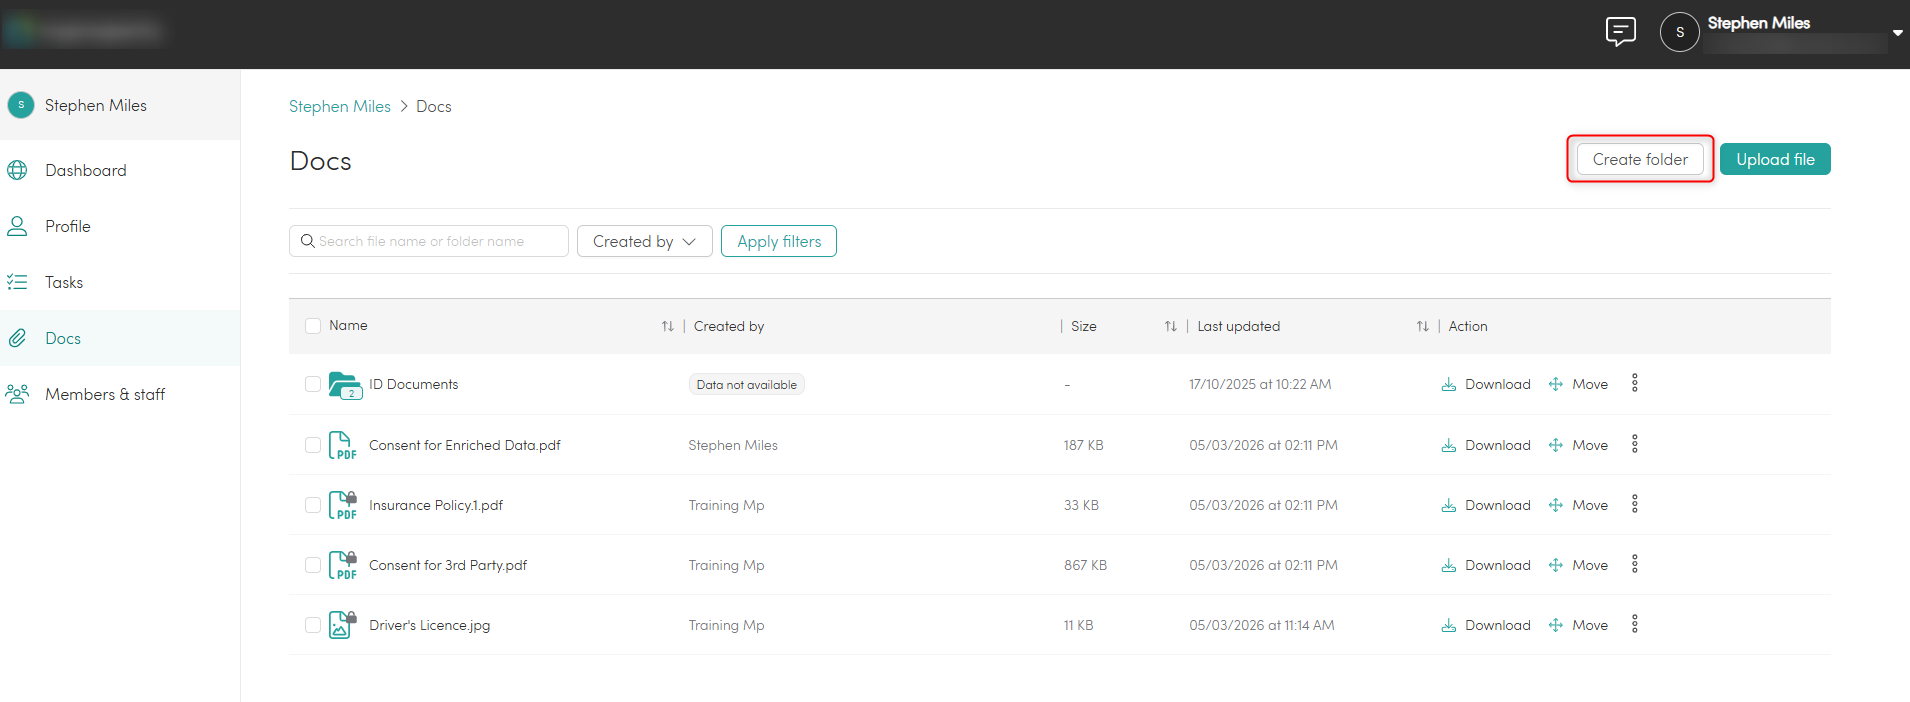Click the ID Documents folder icon
The width and height of the screenshot is (1910, 702).
[345, 385]
